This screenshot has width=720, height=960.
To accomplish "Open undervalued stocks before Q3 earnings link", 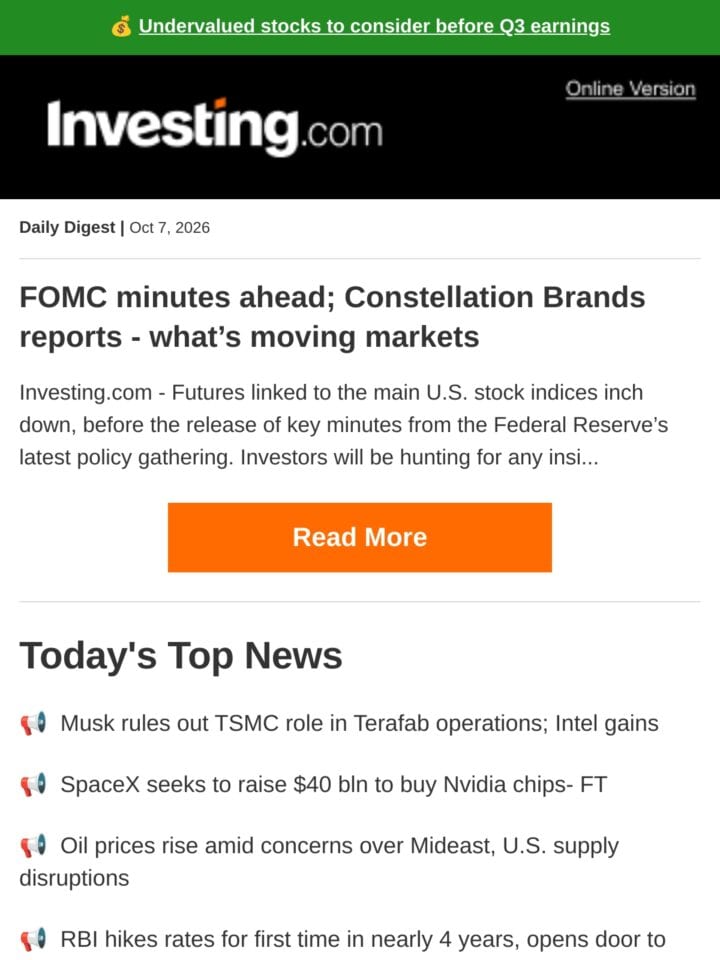I will click(x=374, y=26).
